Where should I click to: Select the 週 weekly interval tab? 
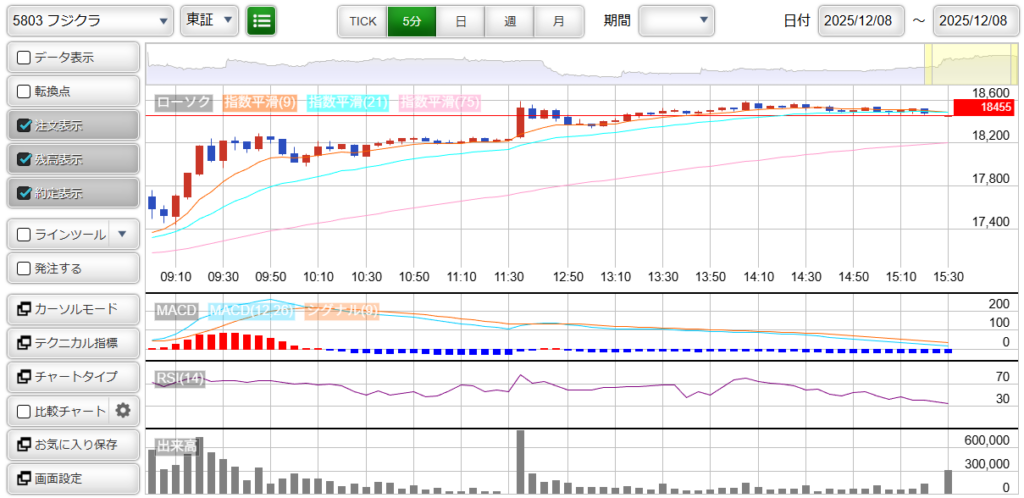[x=510, y=21]
